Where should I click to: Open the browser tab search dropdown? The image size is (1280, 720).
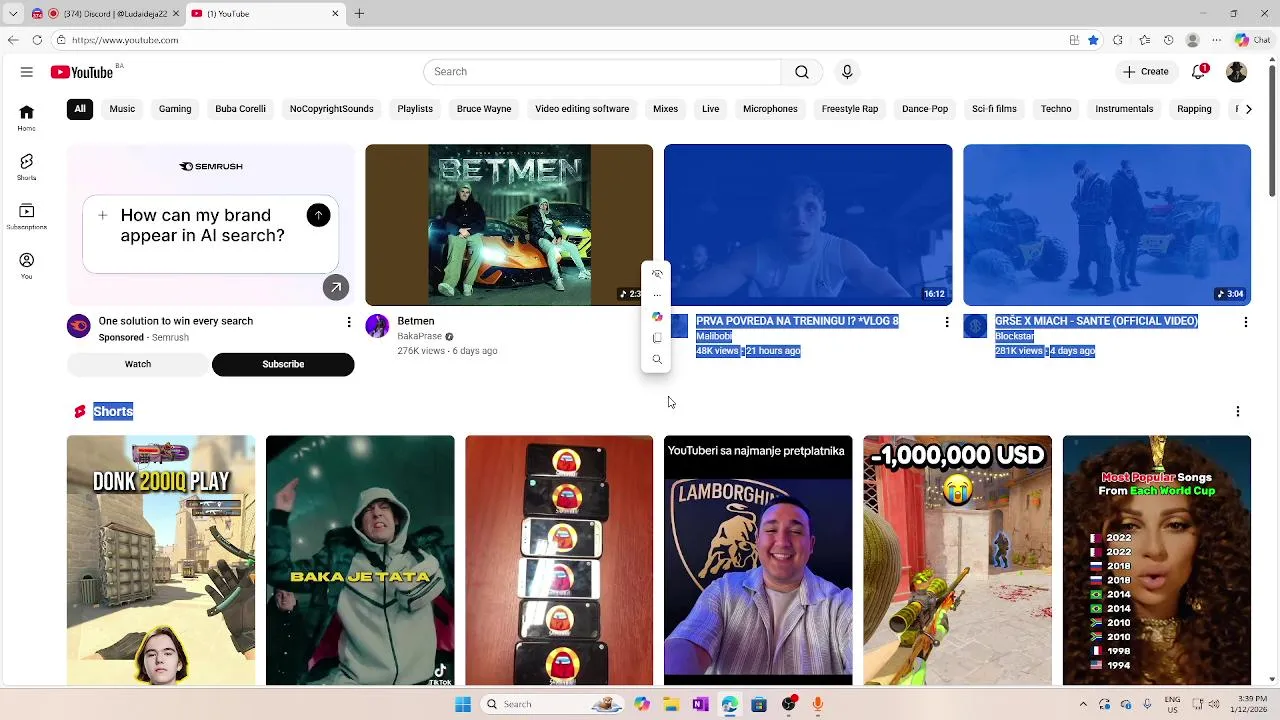tap(12, 14)
